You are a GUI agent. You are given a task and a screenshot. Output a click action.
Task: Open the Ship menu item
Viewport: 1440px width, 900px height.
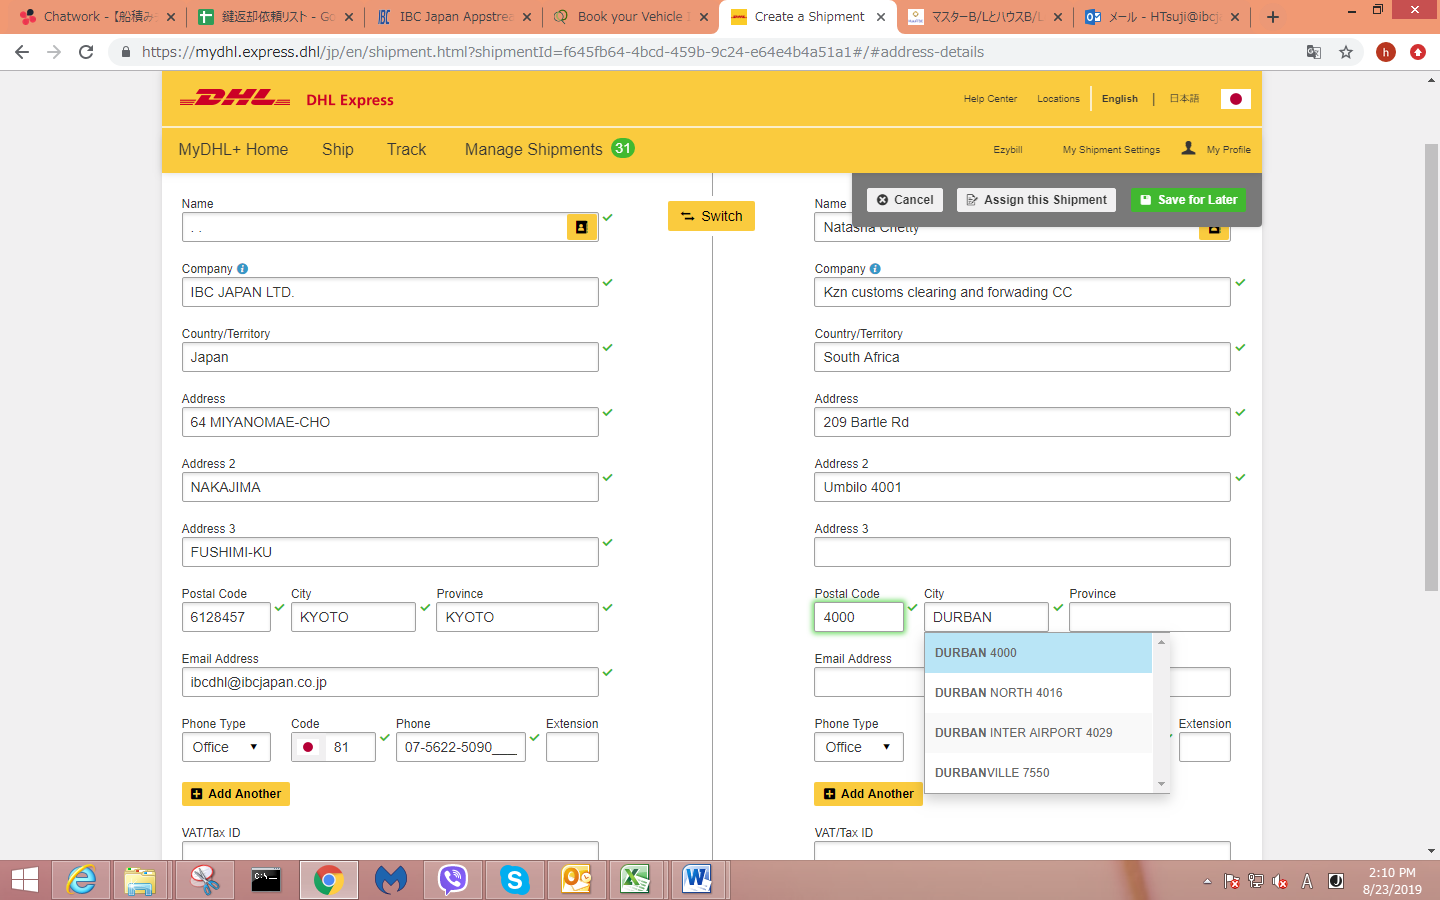(338, 149)
